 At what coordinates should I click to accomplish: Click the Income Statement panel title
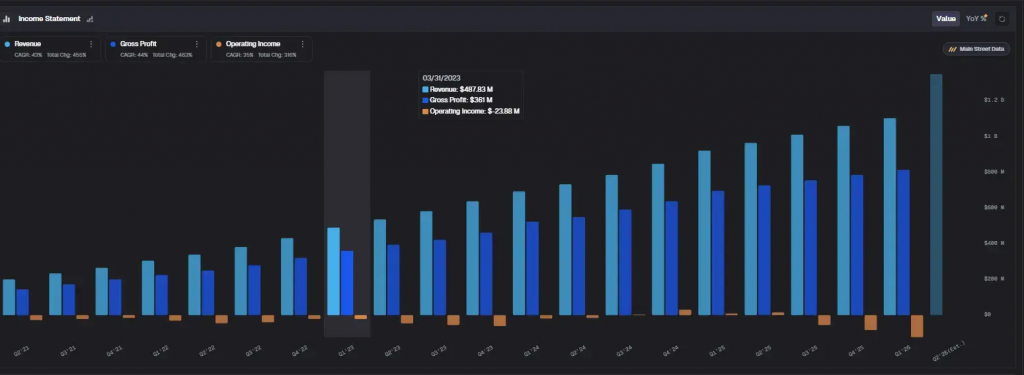(x=49, y=19)
